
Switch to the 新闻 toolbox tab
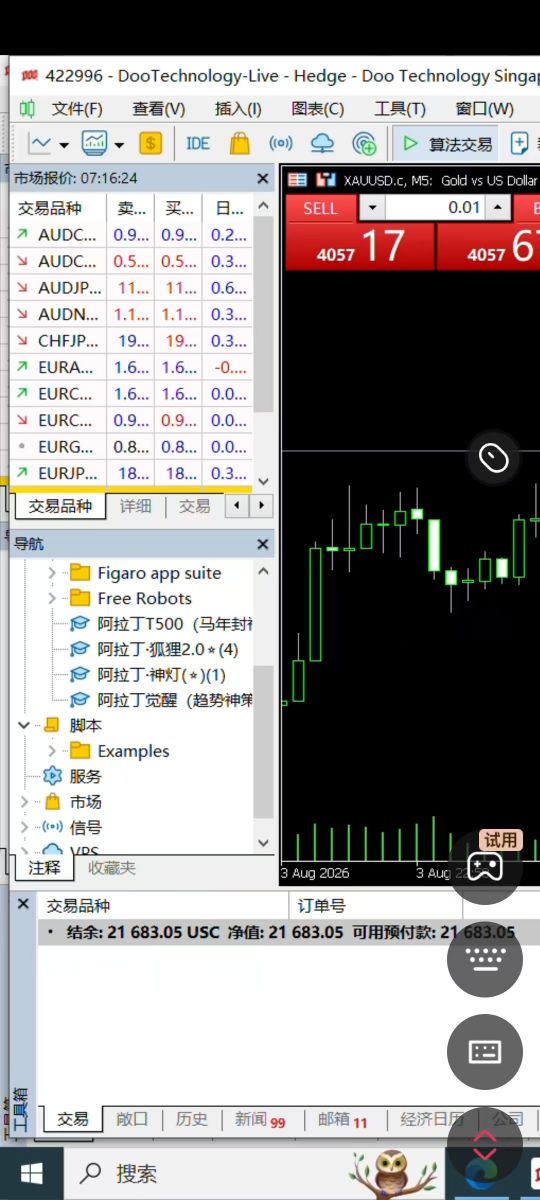[x=259, y=1119]
